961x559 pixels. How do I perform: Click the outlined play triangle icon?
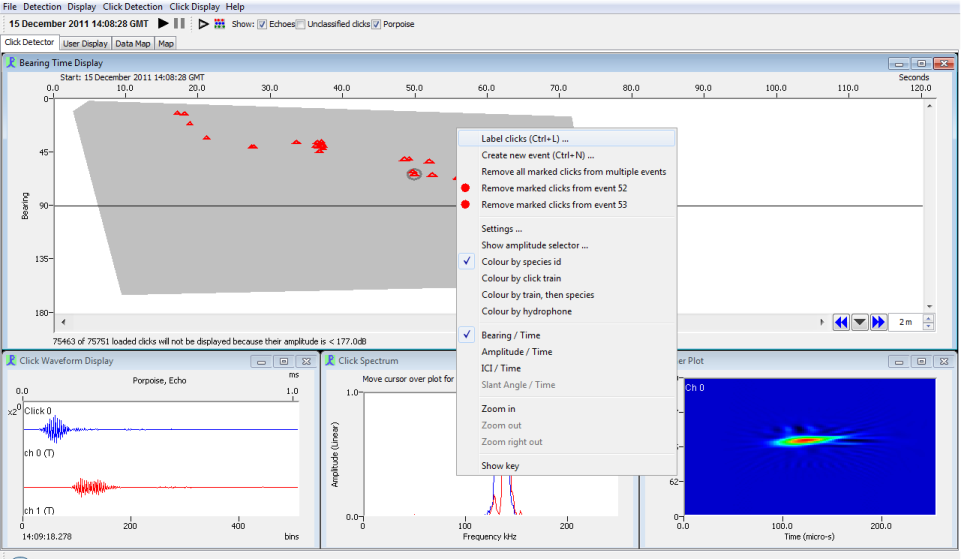coord(203,24)
